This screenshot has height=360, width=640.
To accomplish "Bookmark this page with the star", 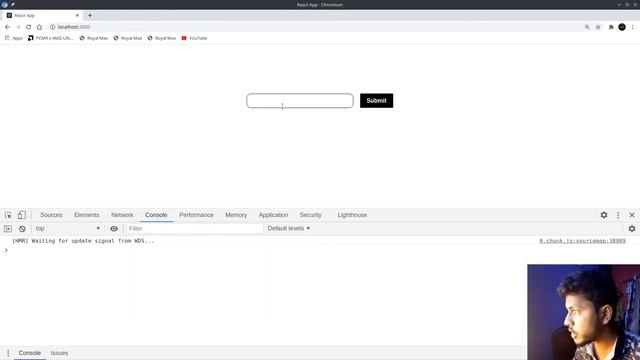I will [x=598, y=27].
